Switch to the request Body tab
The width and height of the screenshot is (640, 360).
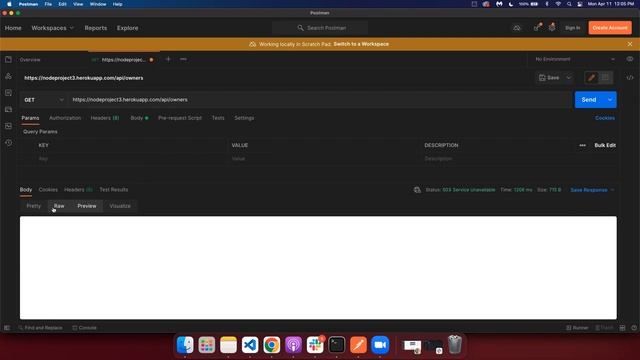(x=139, y=118)
